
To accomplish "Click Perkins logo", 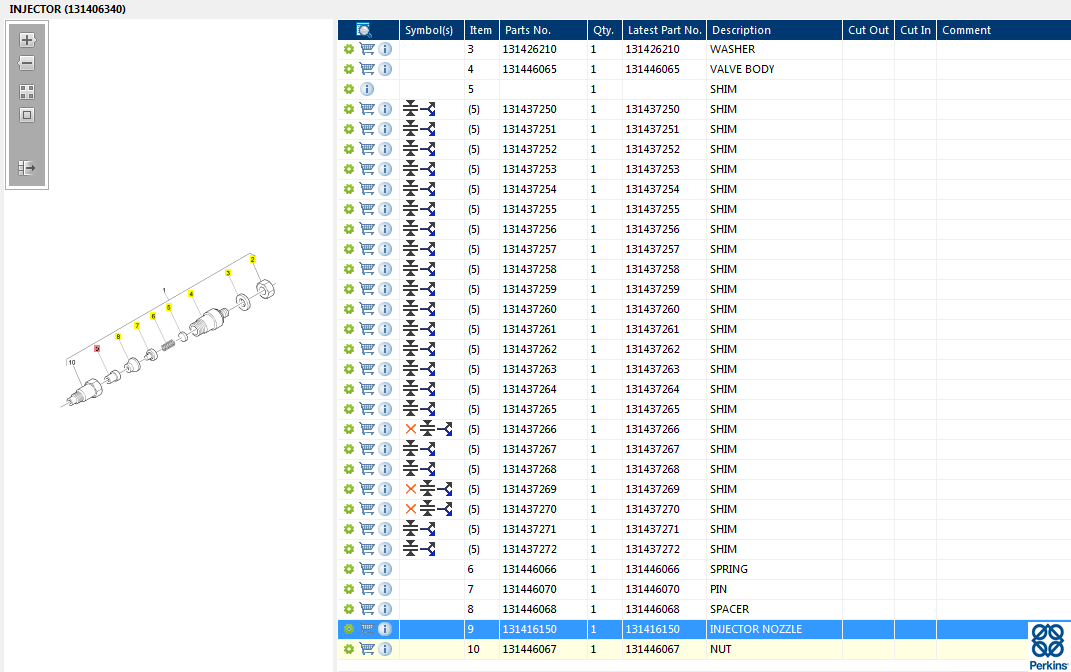I will click(x=1048, y=647).
